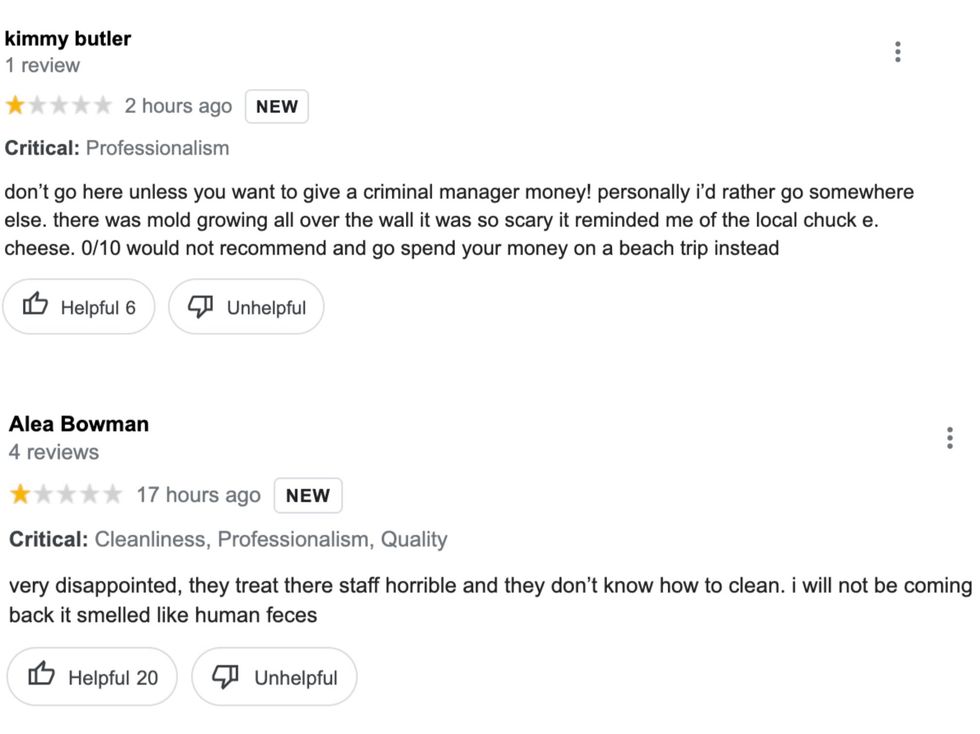This screenshot has height=734, width=980.
Task: Open kimmy butler's reviewer profile
Action: pos(68,39)
